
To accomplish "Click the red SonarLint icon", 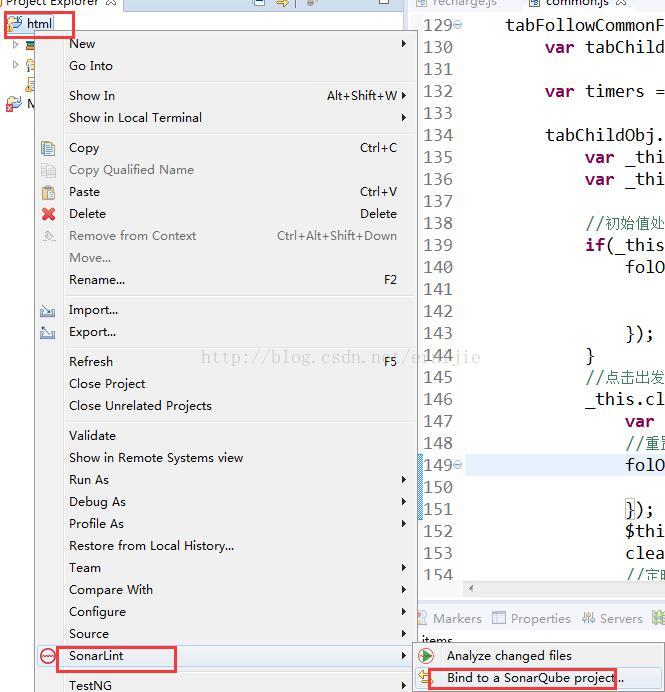I will pos(48,657).
